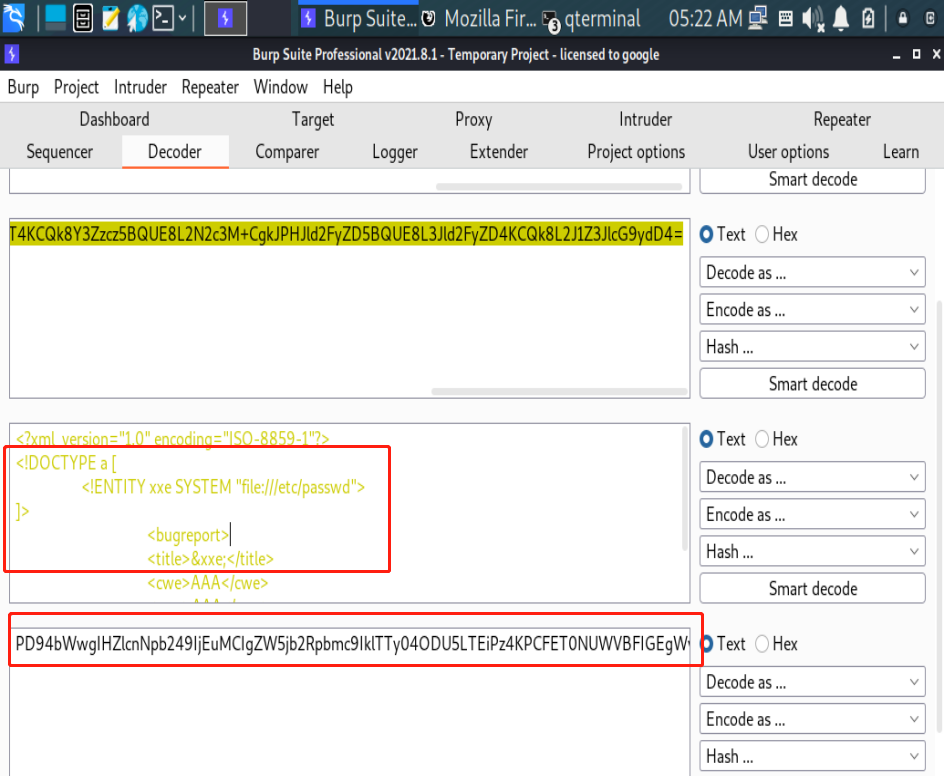Viewport: 944px width, 776px height.
Task: Select Hex radio for highlighted base64 panel
Action: coord(762,234)
